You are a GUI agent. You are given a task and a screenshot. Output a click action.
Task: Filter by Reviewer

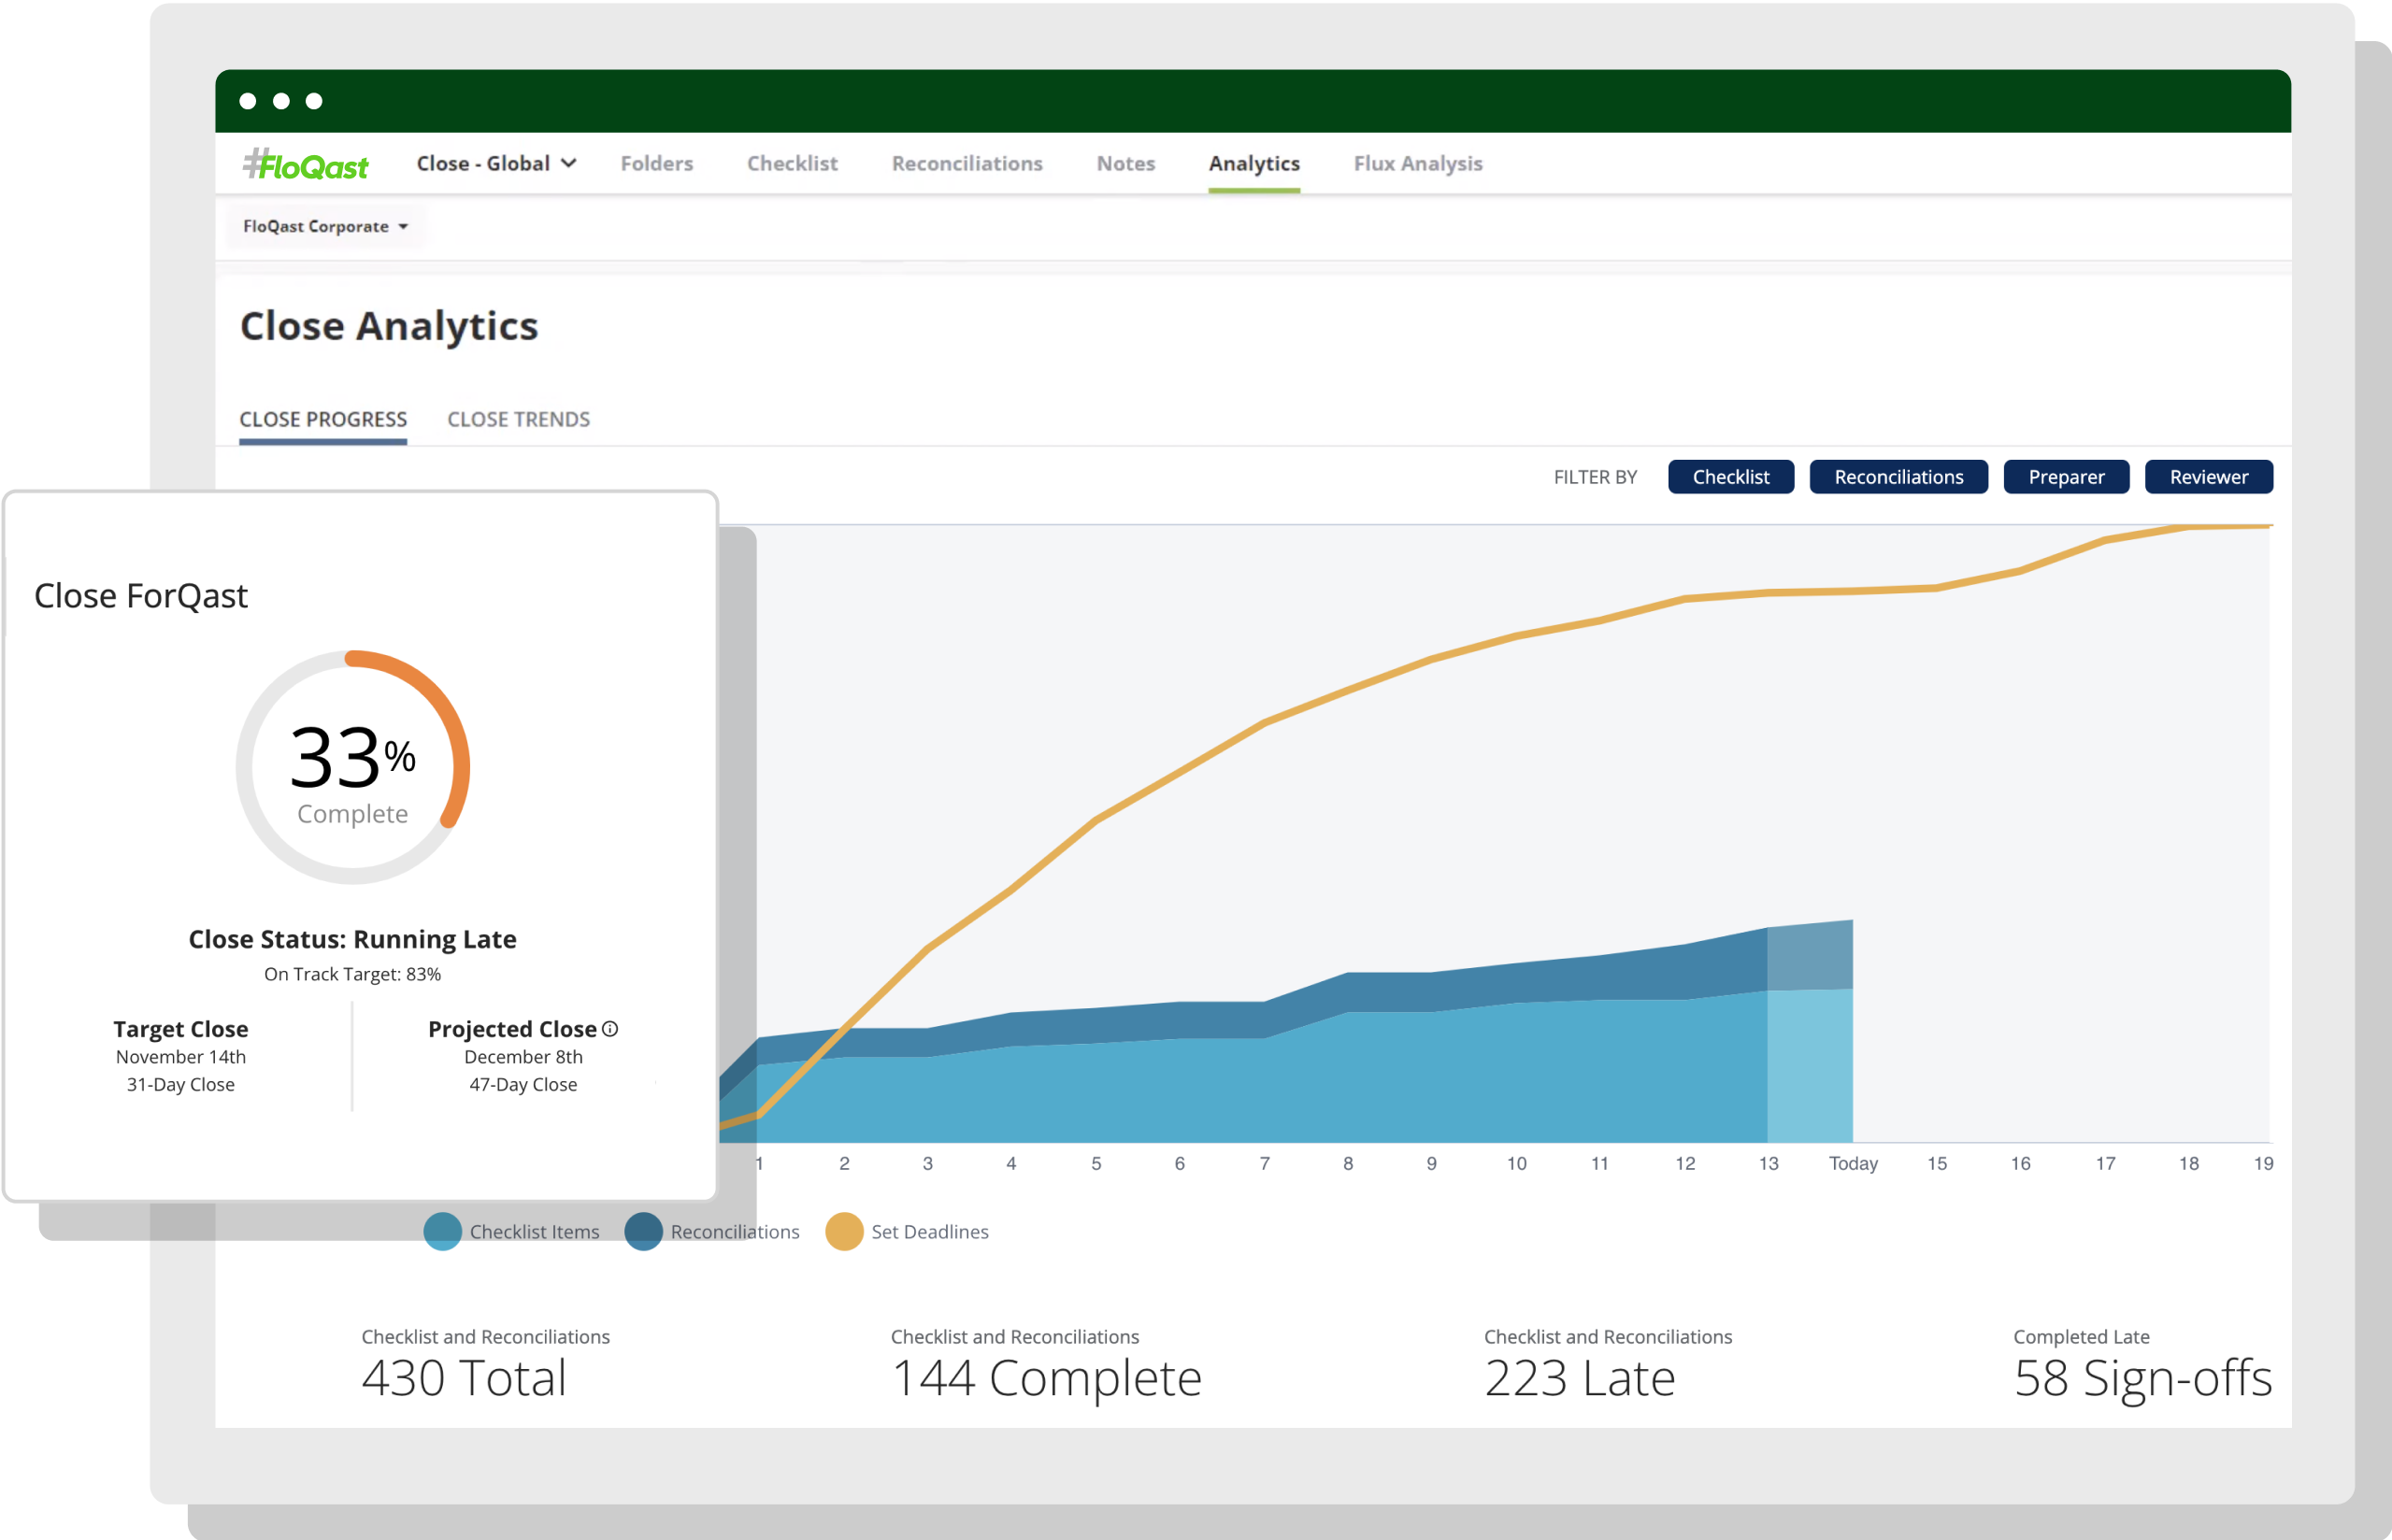click(2208, 477)
